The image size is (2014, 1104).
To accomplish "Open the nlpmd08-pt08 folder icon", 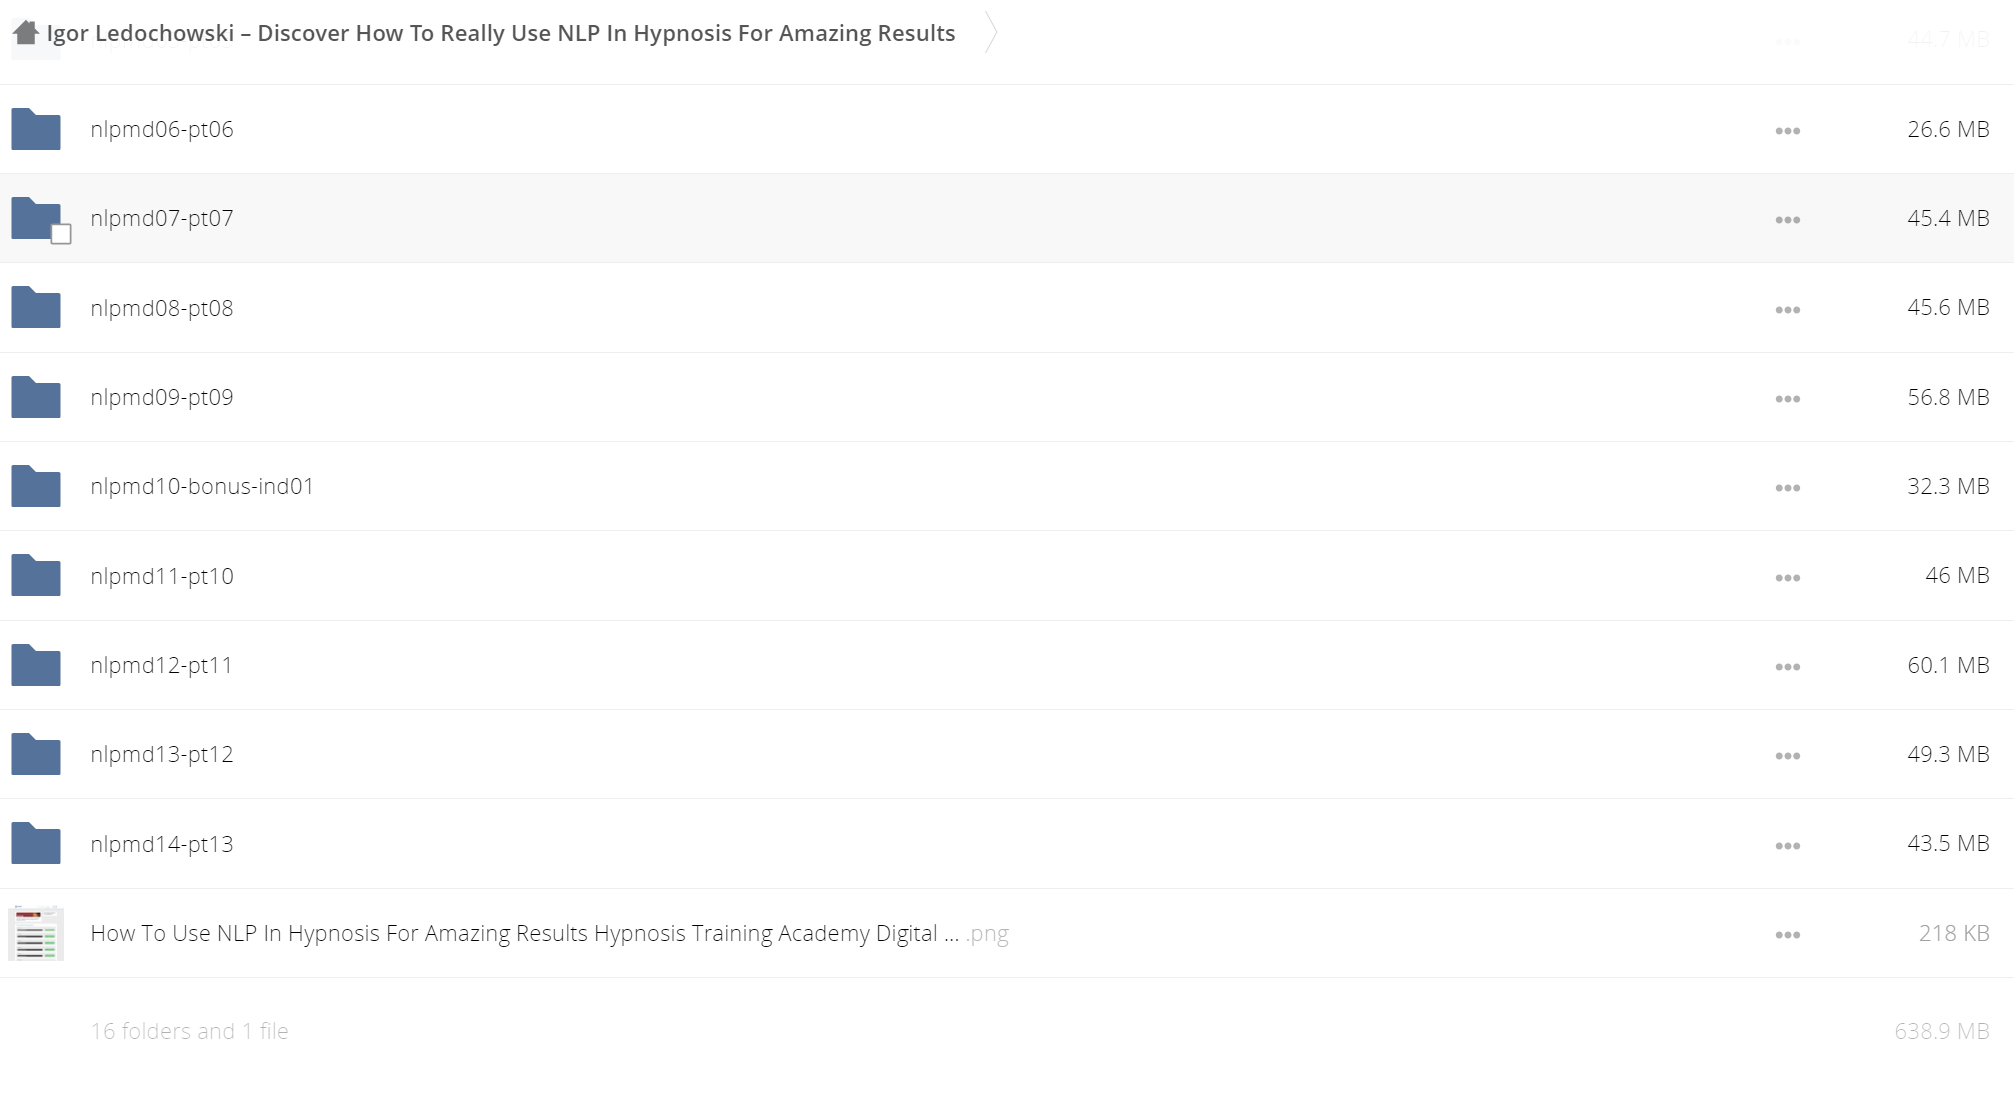I will [36, 308].
